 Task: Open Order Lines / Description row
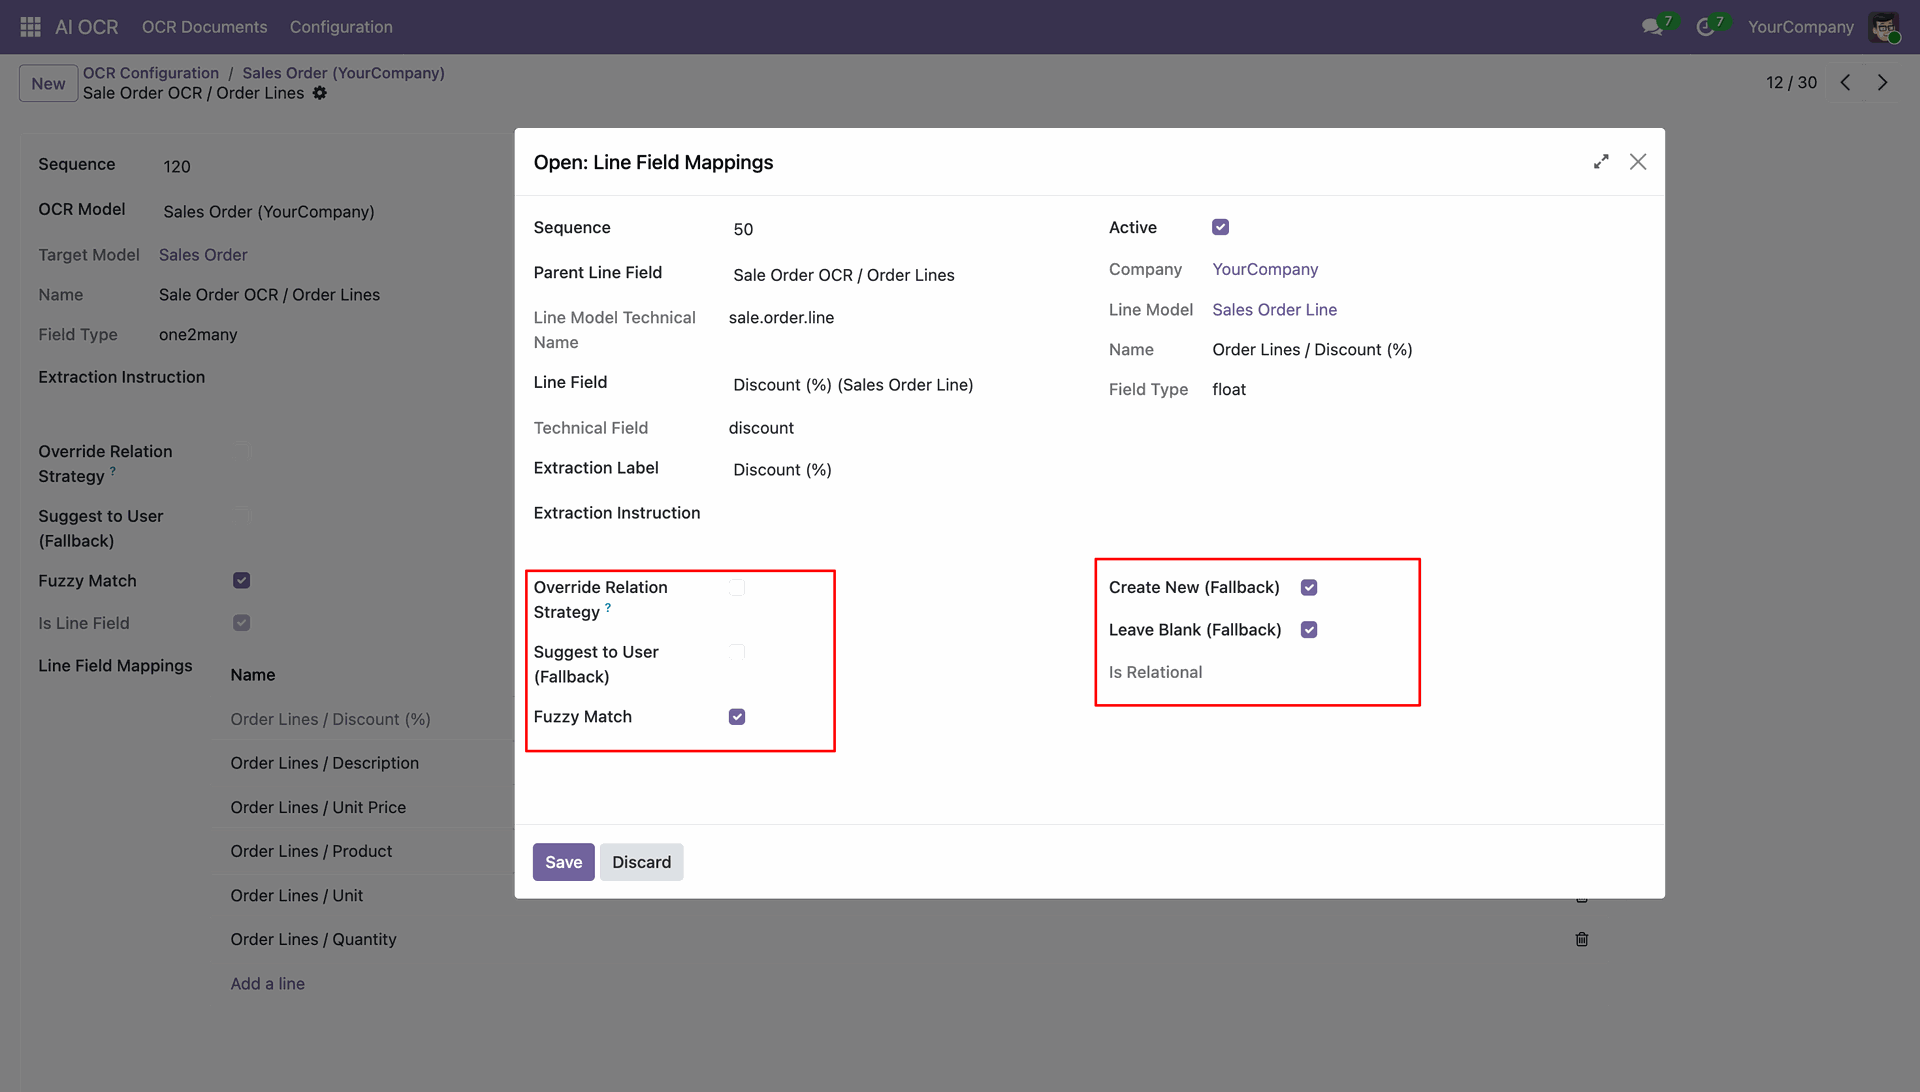click(324, 763)
